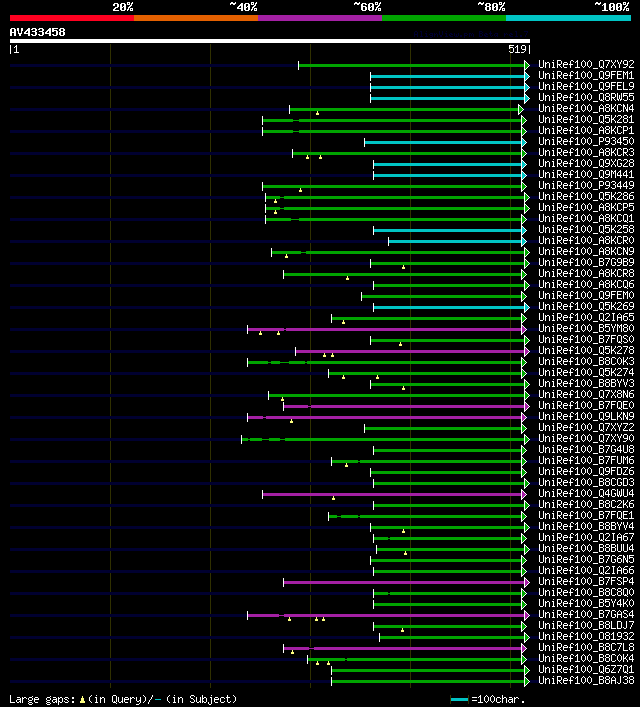Select the UniRef100_Q5K281 label
Viewport: 640px width, 707px height.
(x=586, y=119)
